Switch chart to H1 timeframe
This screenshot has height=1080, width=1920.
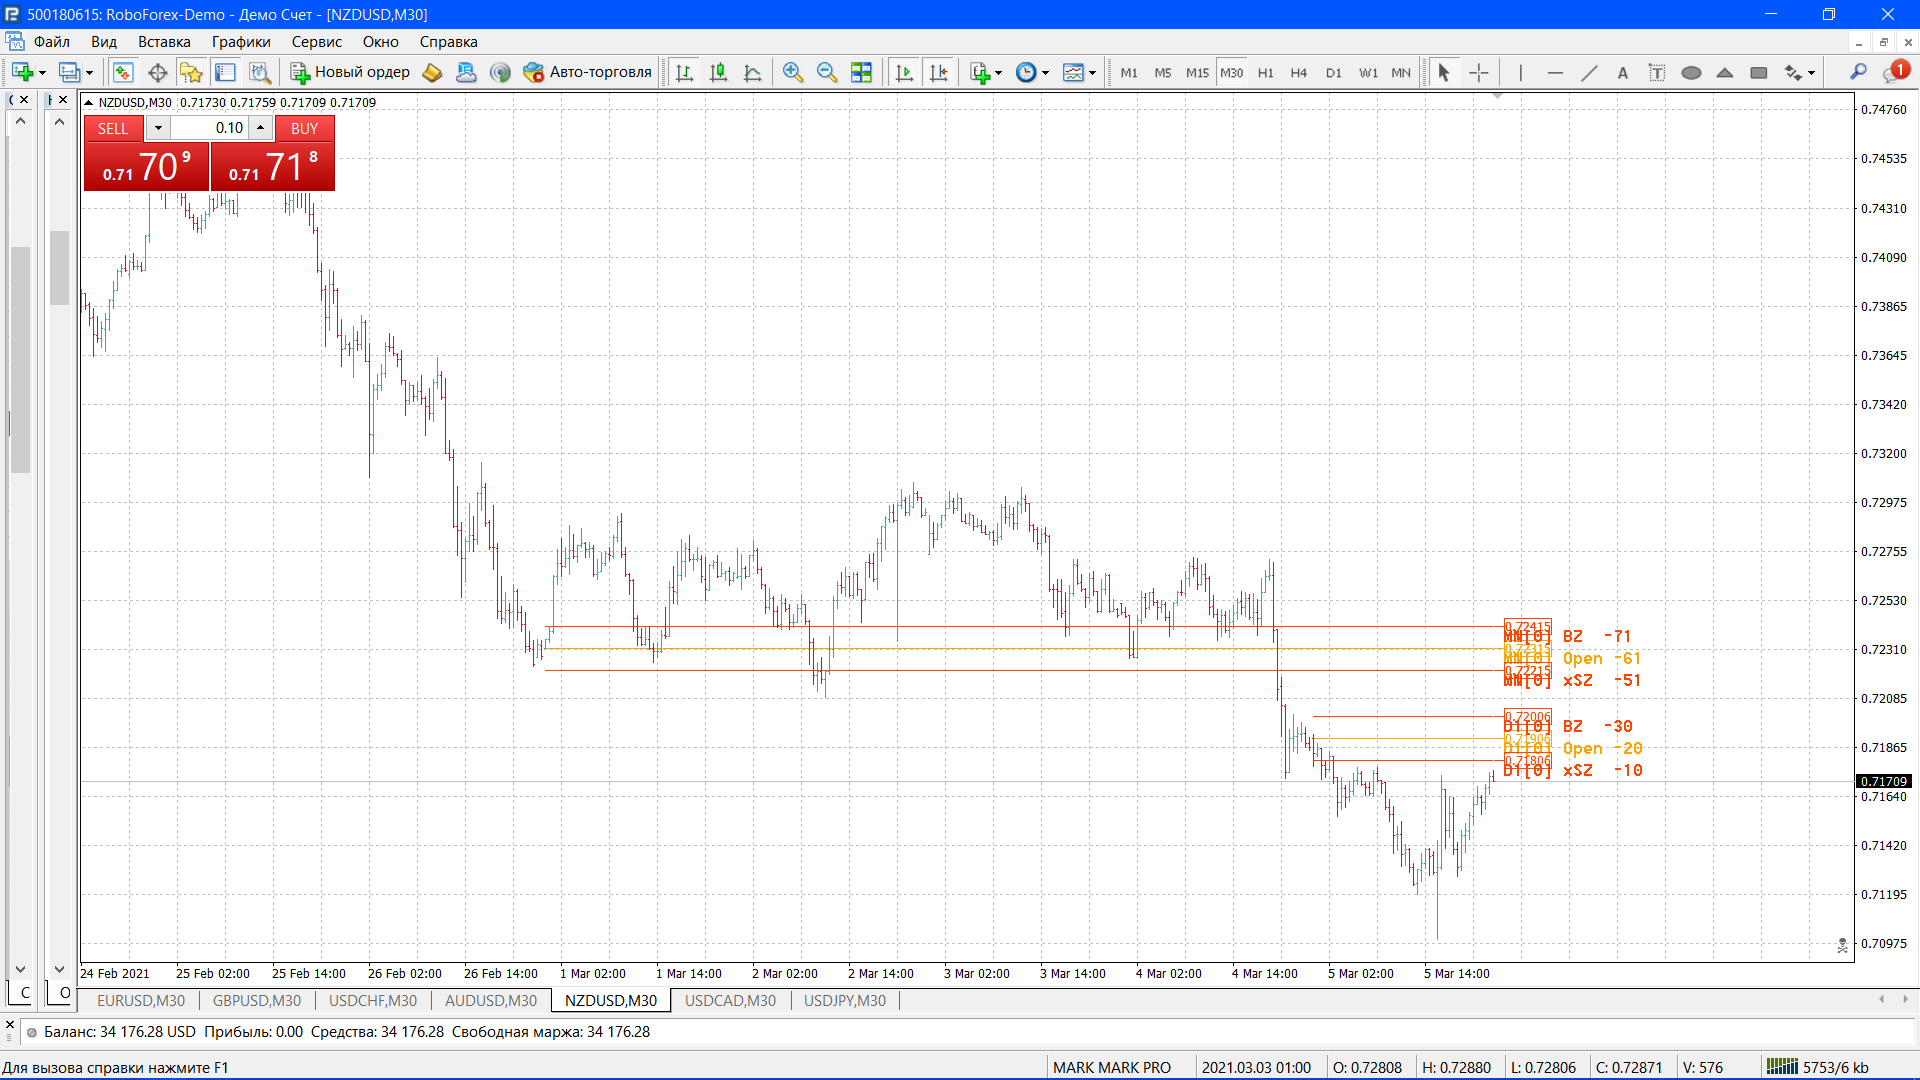pyautogui.click(x=1265, y=72)
